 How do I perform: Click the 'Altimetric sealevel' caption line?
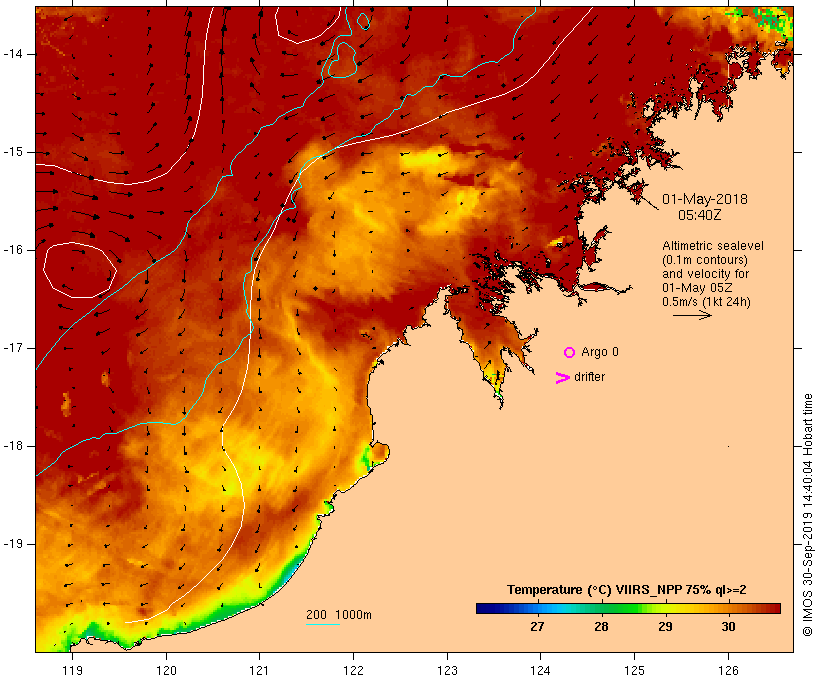point(713,246)
